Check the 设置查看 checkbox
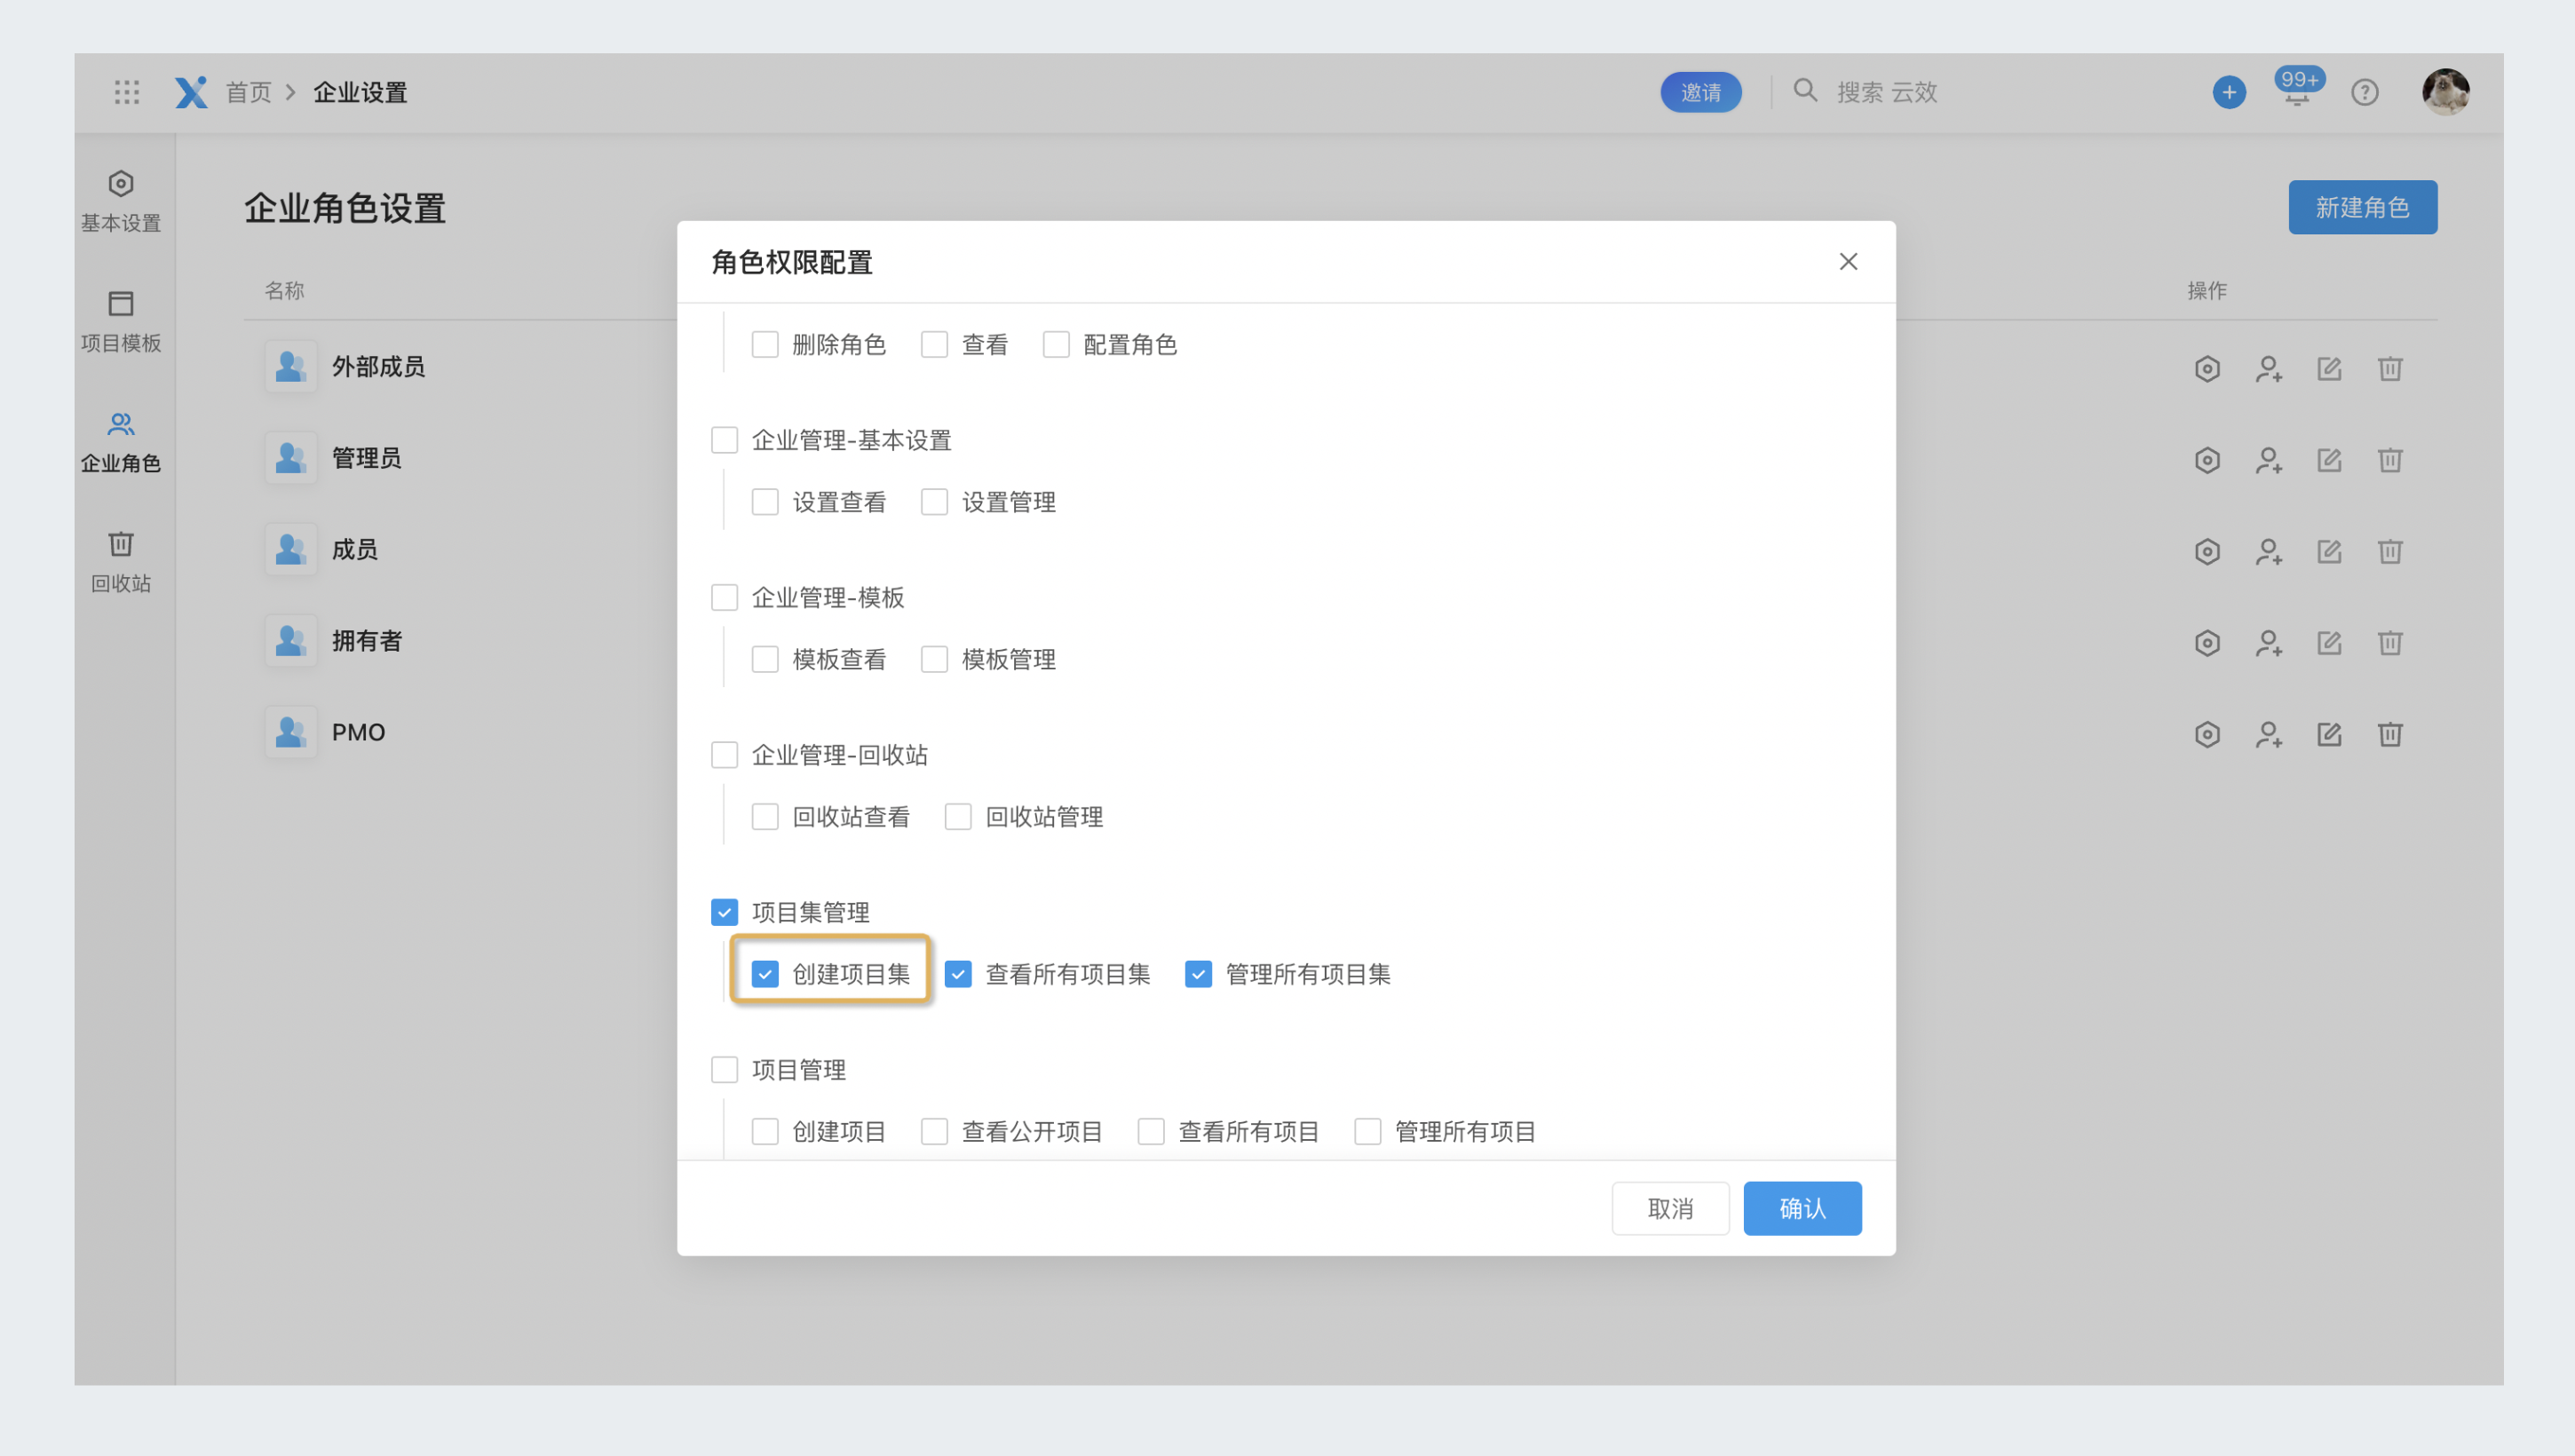Image resolution: width=2575 pixels, height=1456 pixels. 765,501
